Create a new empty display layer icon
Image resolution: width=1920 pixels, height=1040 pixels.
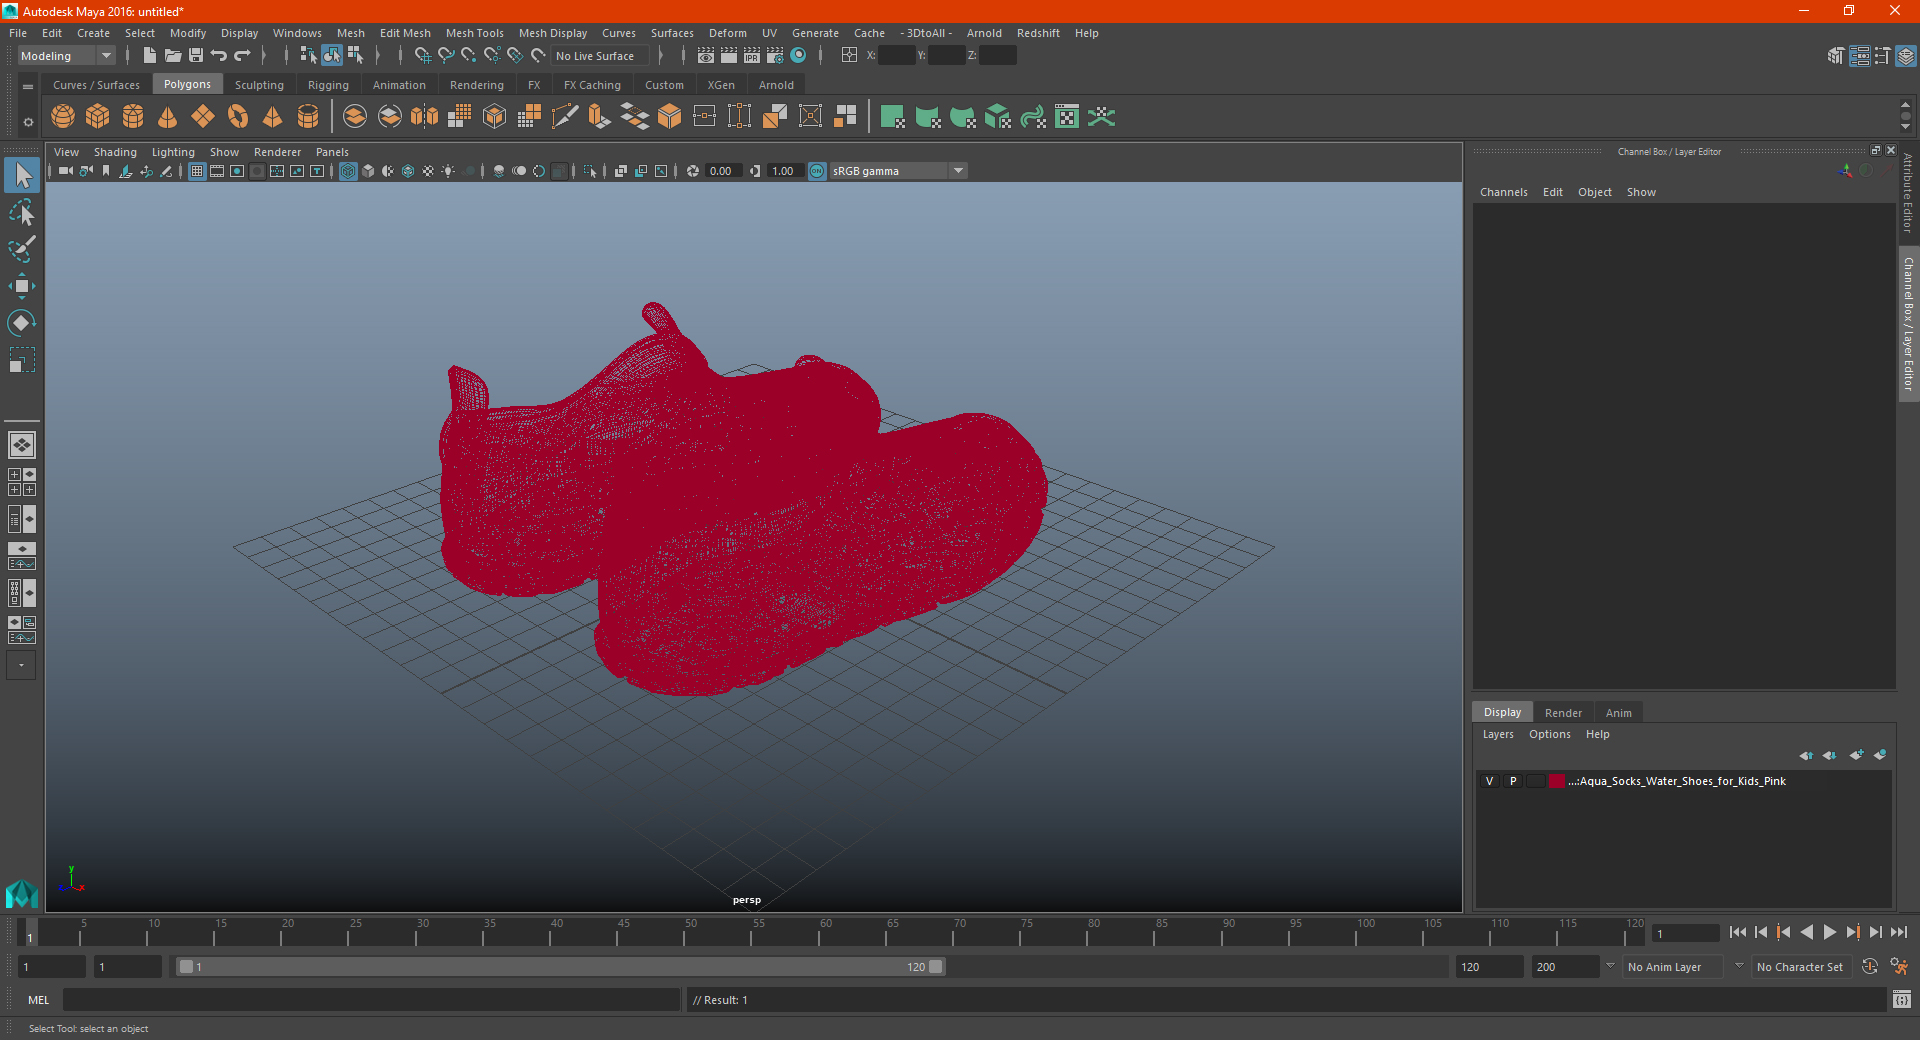(1856, 755)
